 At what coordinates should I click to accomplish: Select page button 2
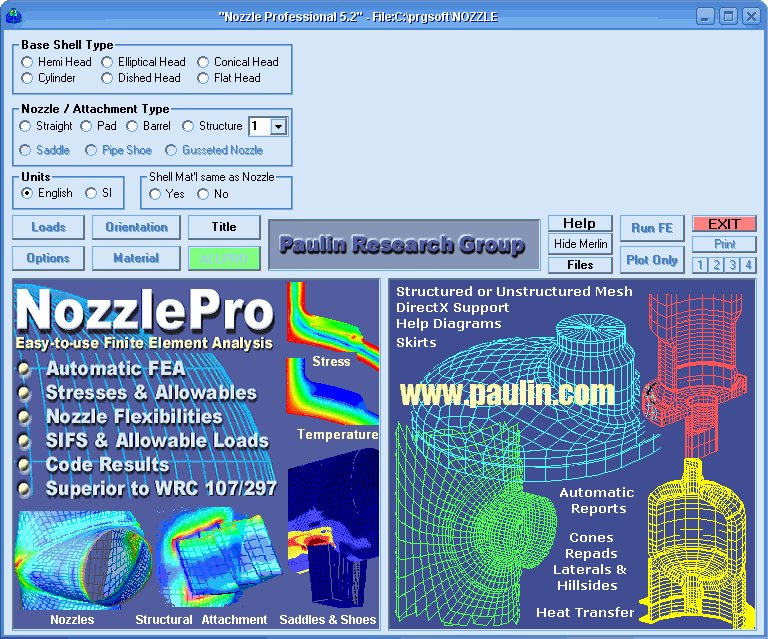point(717,265)
